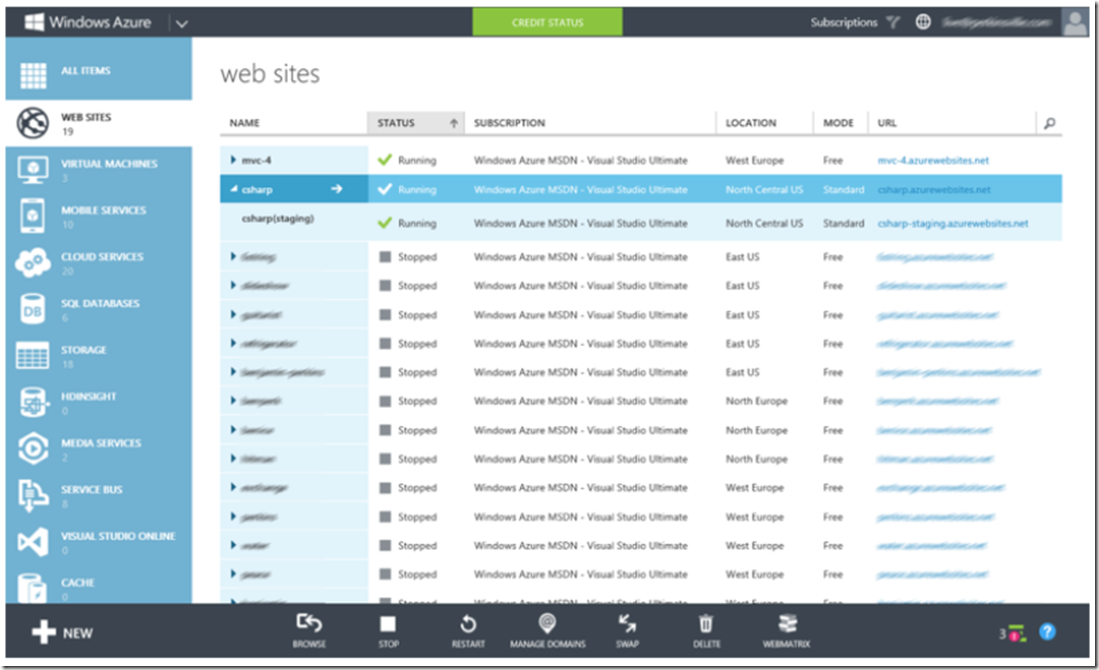Open the dropdown chevron beside Windows Azure

click(x=182, y=24)
